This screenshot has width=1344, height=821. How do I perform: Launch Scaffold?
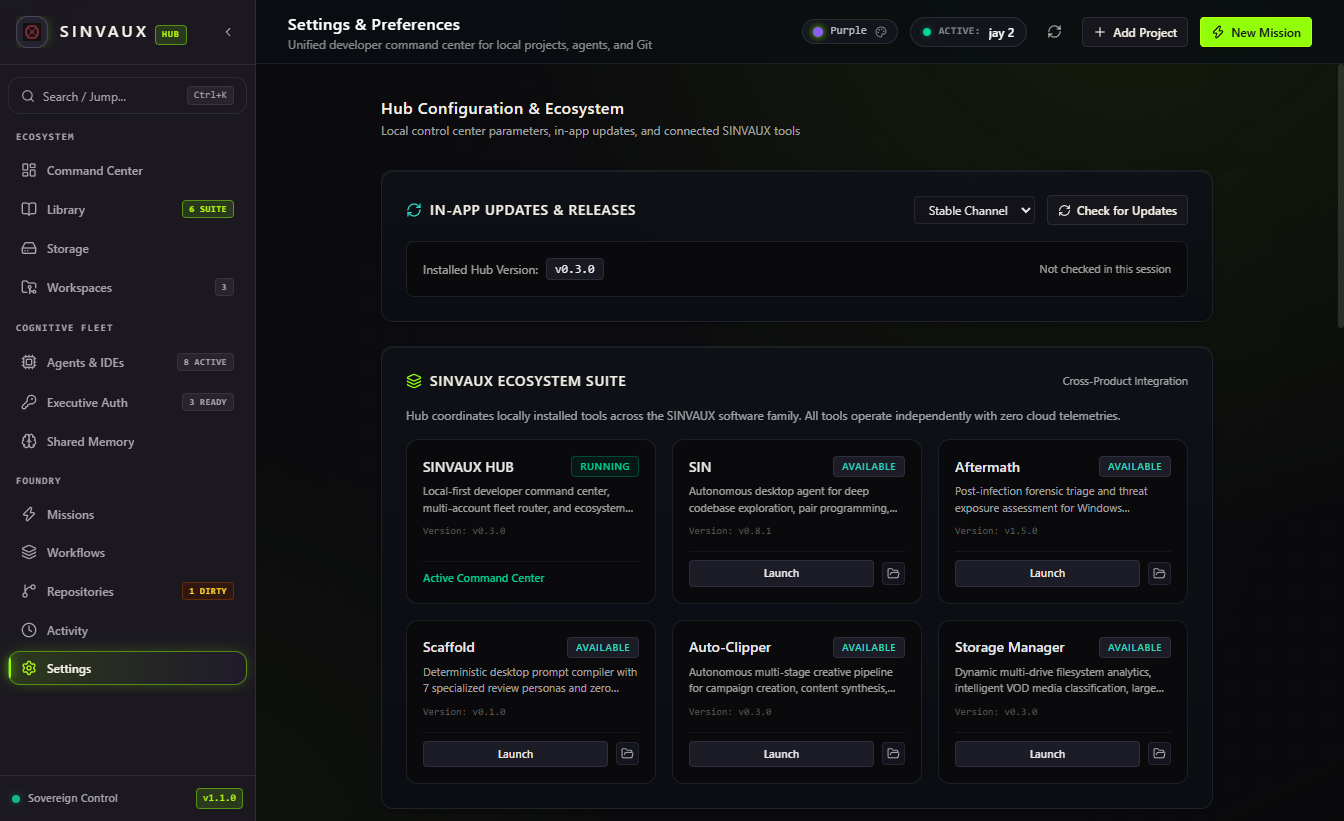[x=515, y=754]
